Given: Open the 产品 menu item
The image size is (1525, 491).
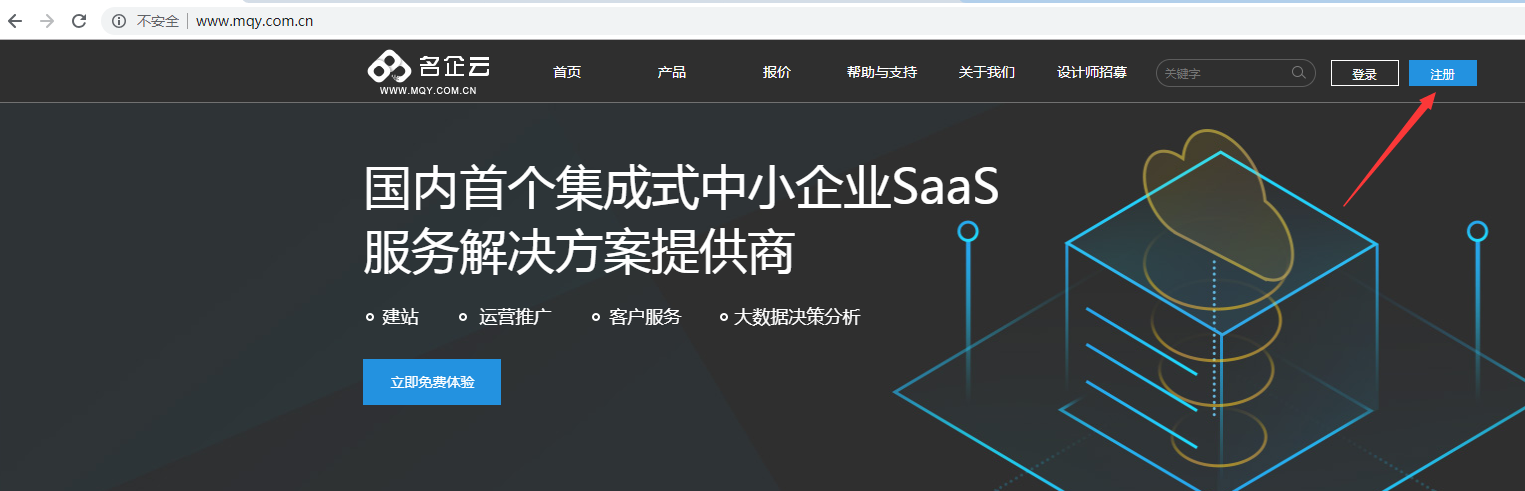Looking at the screenshot, I should 672,73.
